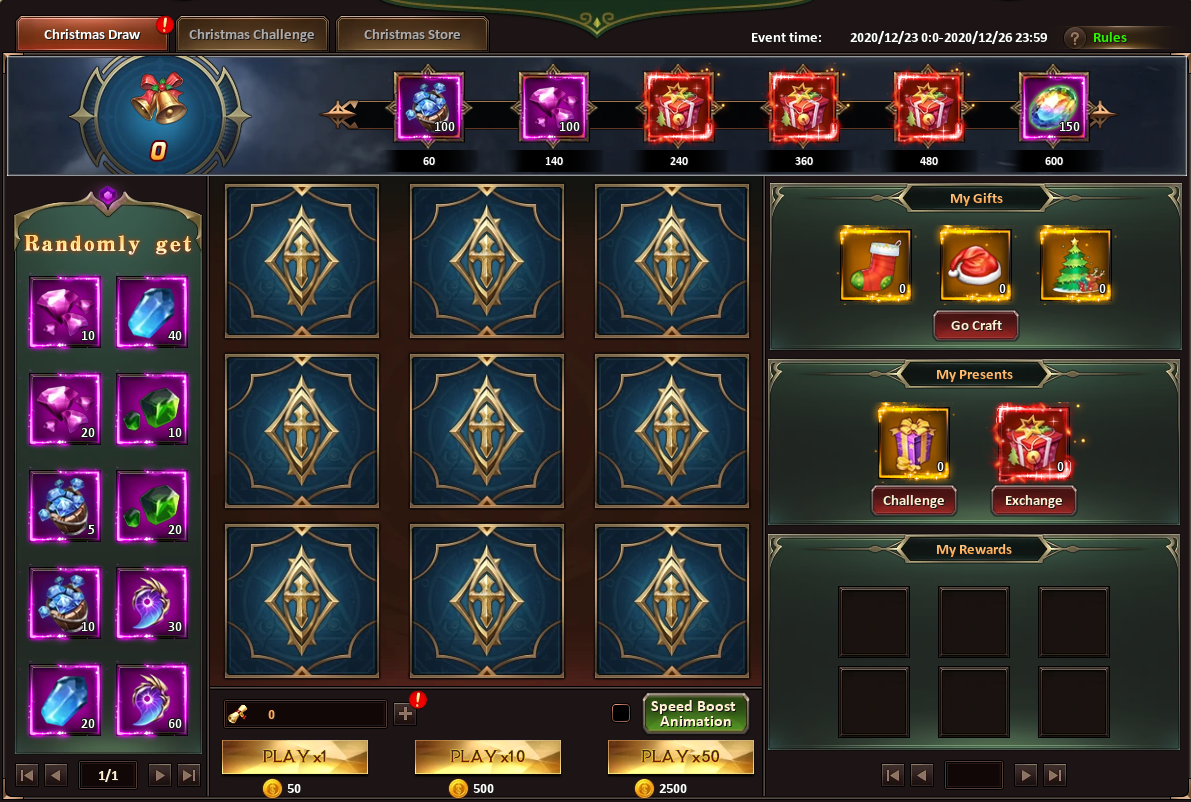
Task: Select the red gift box at 240
Action: 678,107
